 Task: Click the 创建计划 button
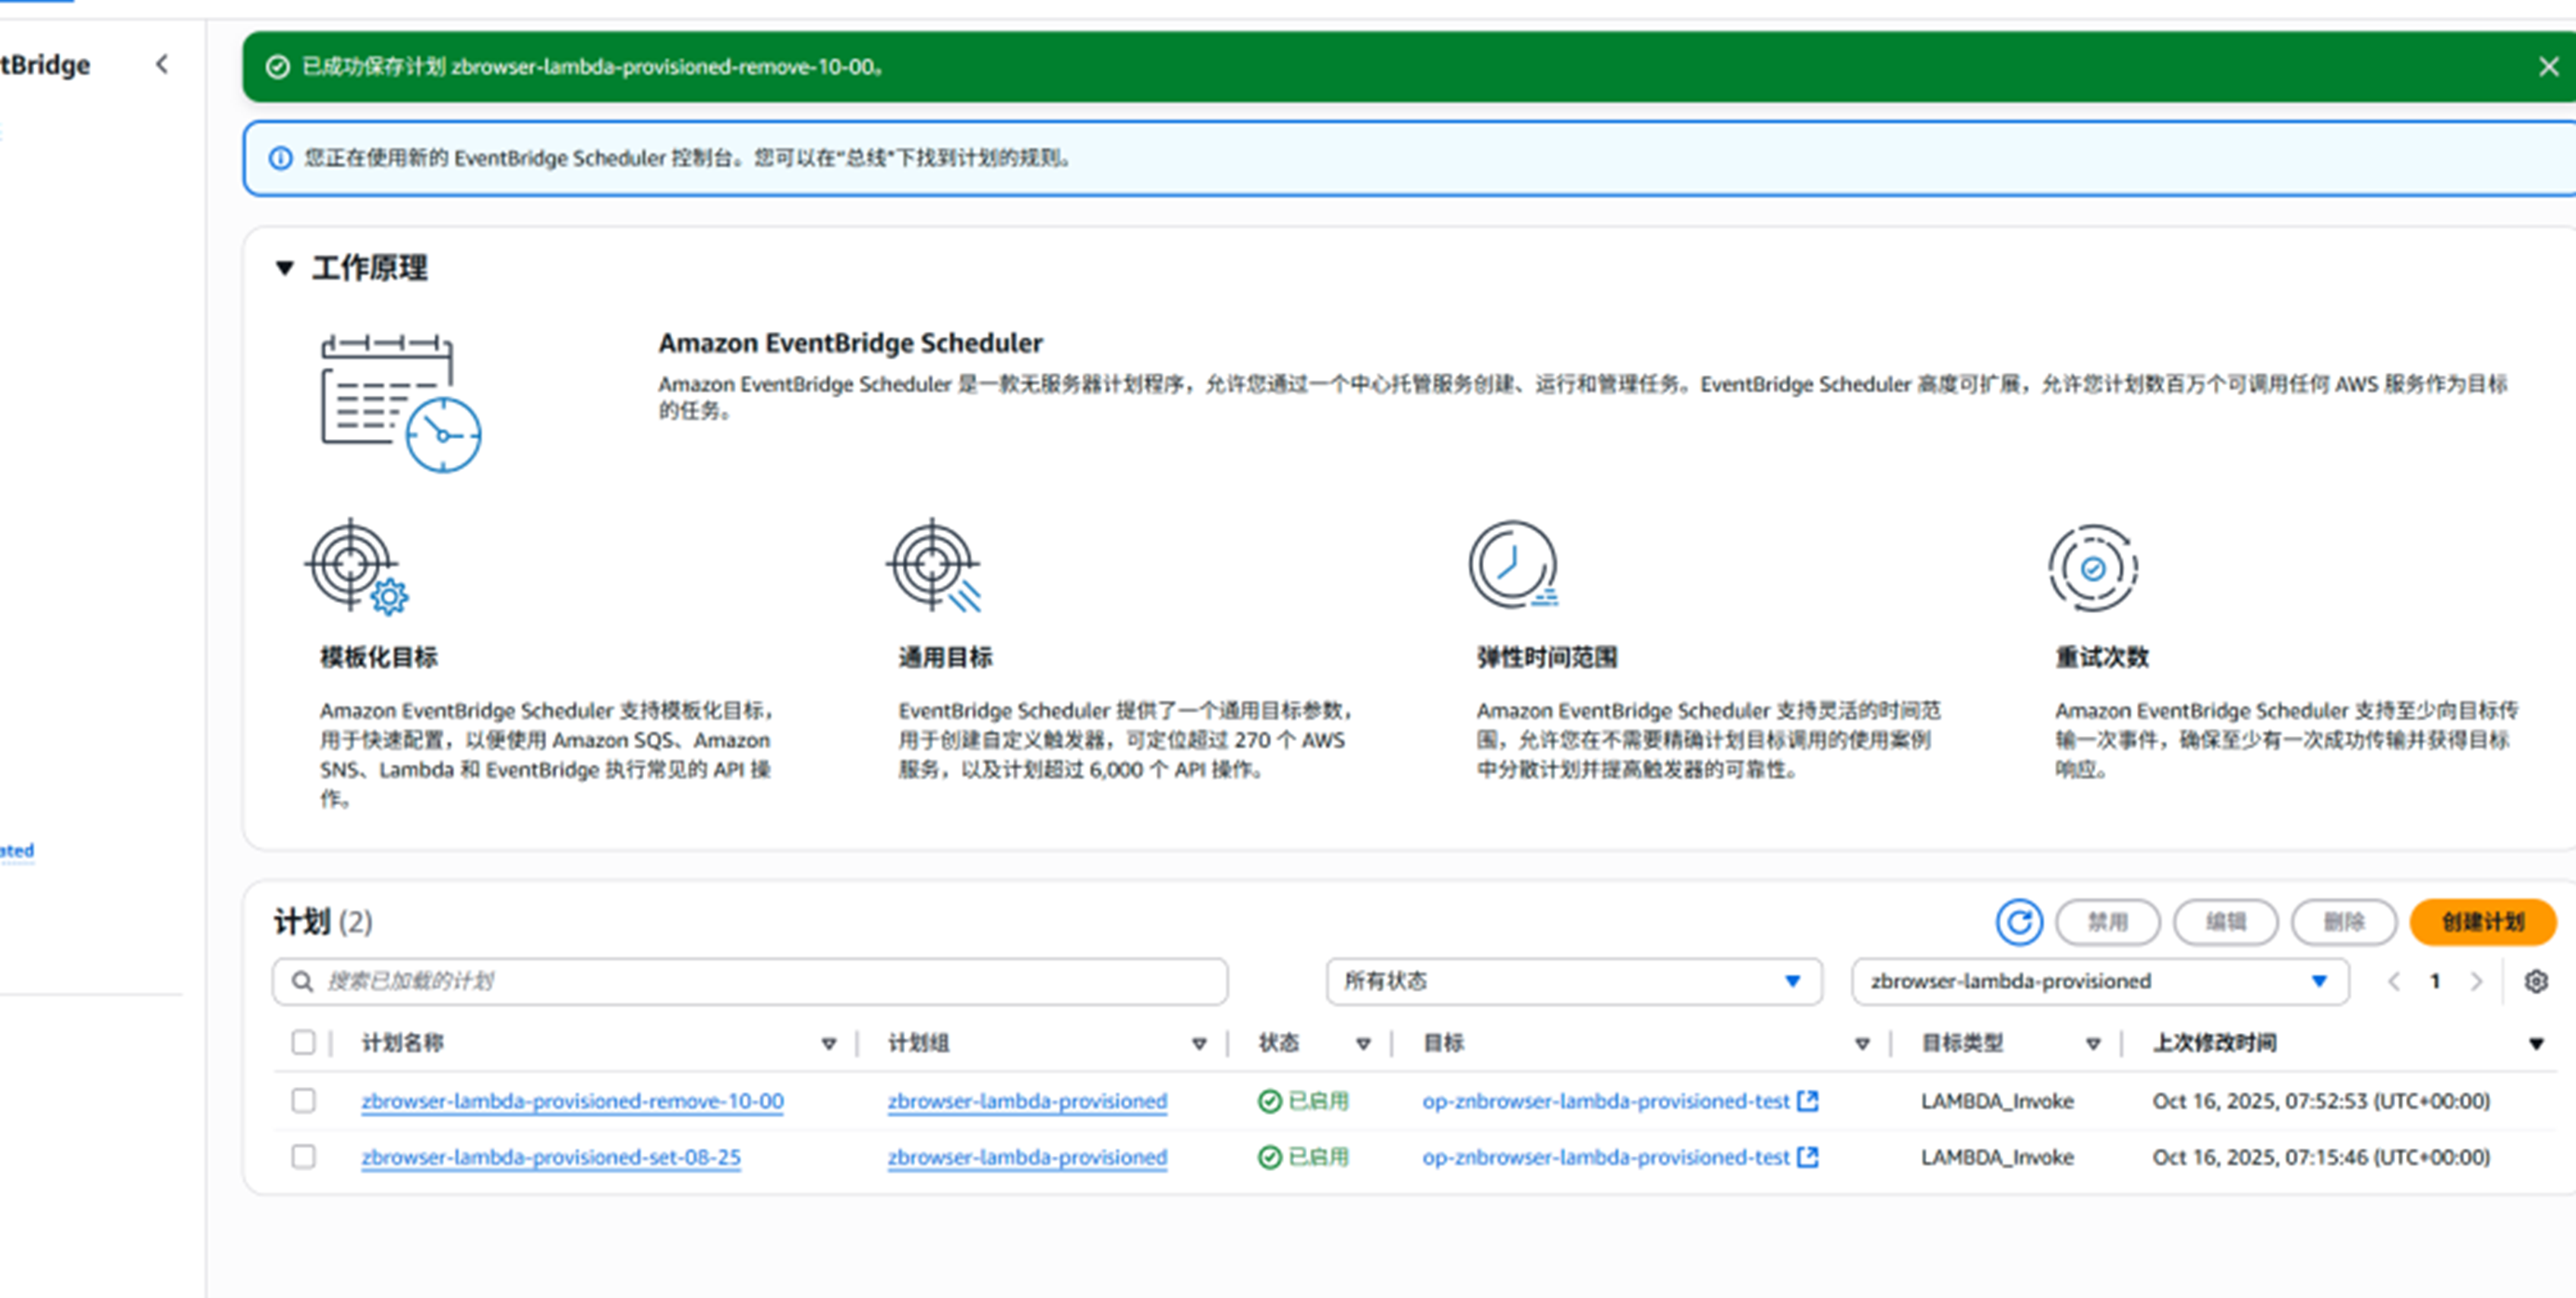coord(2482,921)
